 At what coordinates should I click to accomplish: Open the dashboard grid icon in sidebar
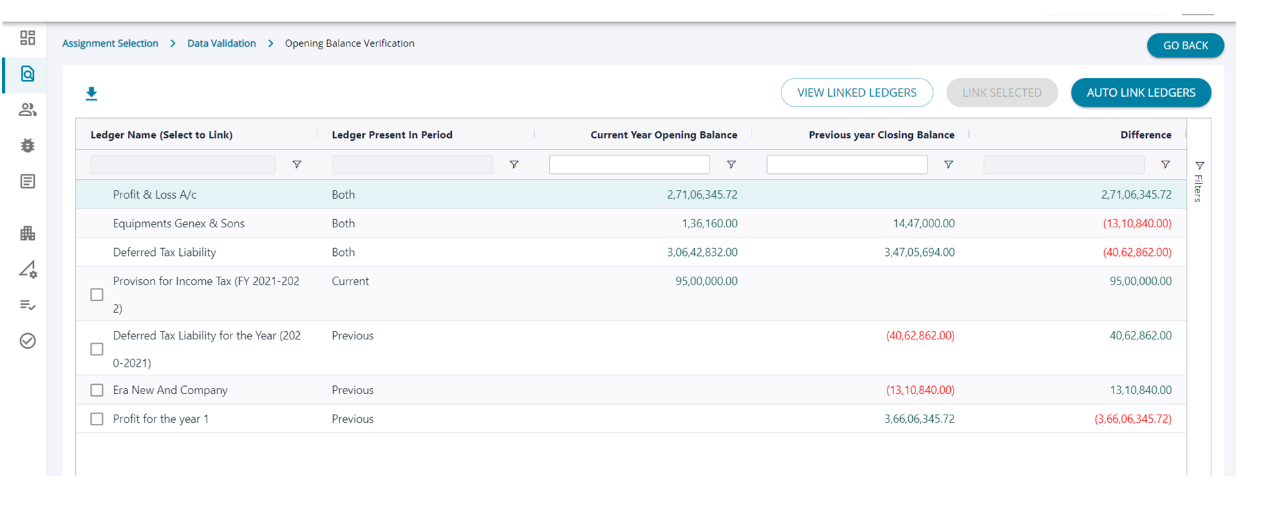coord(27,38)
